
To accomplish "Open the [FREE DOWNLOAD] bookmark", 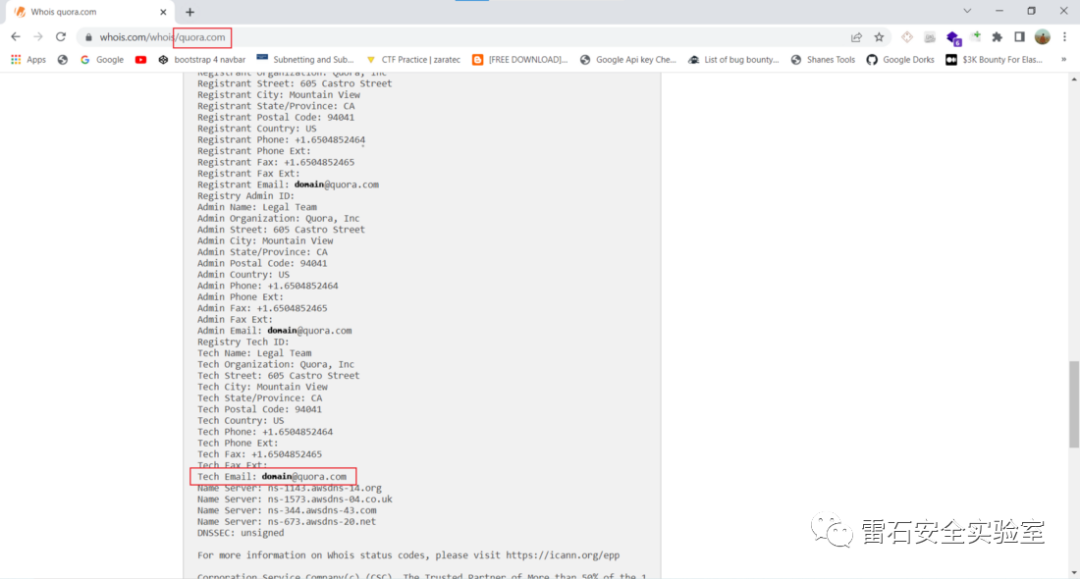I will 520,60.
